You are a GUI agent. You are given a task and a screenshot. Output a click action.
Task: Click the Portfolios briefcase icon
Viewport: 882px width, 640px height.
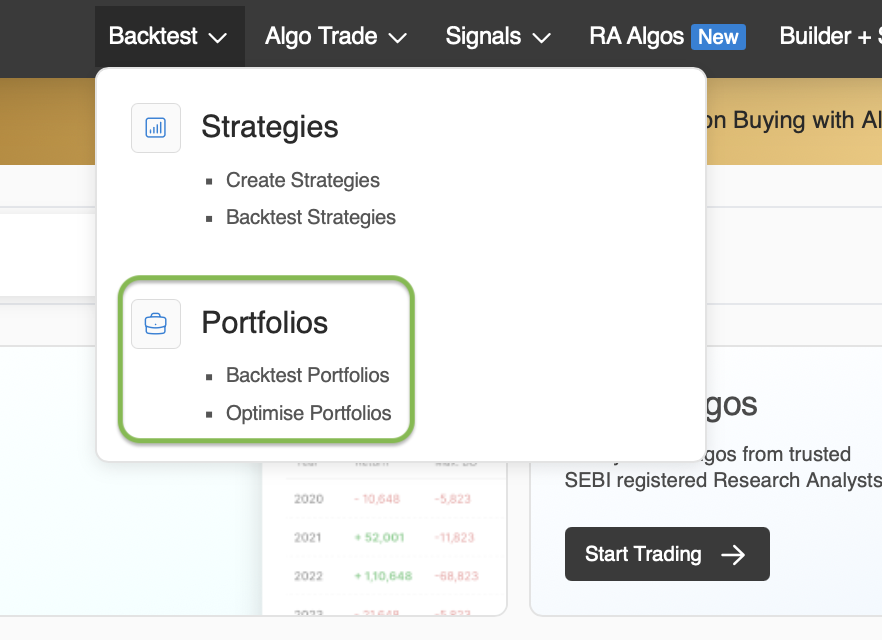point(156,324)
